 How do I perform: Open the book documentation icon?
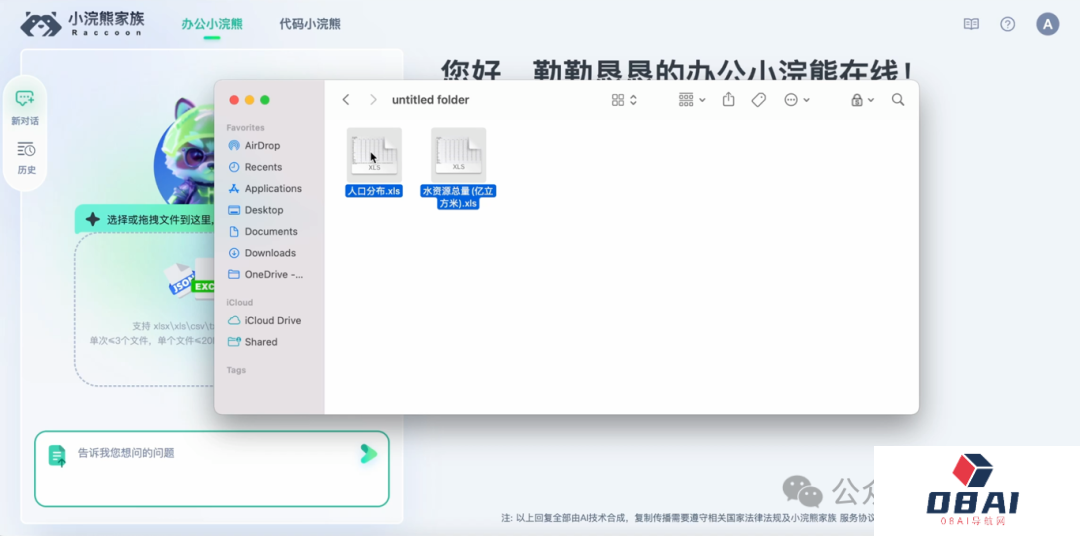(x=971, y=24)
